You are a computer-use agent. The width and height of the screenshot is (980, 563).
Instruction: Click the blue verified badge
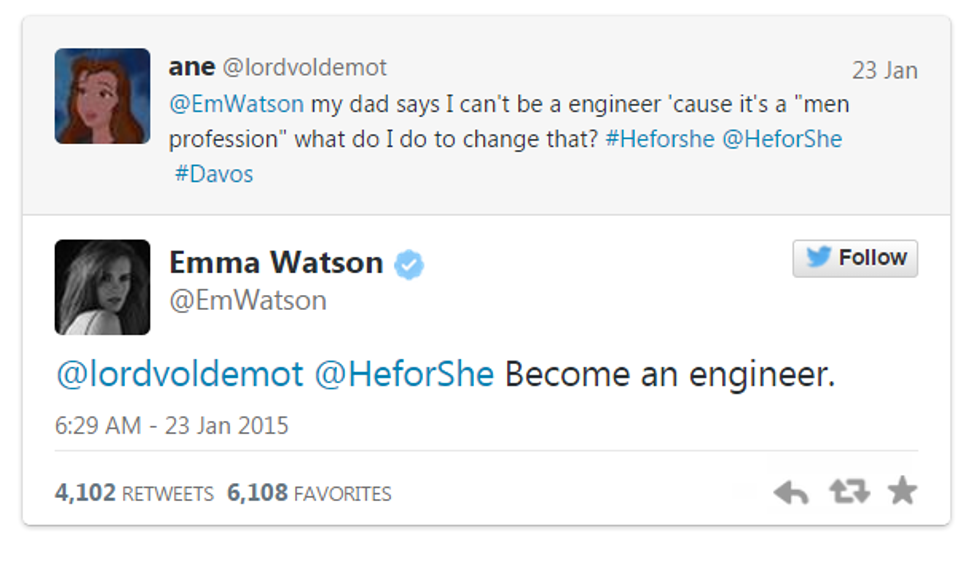pos(409,264)
